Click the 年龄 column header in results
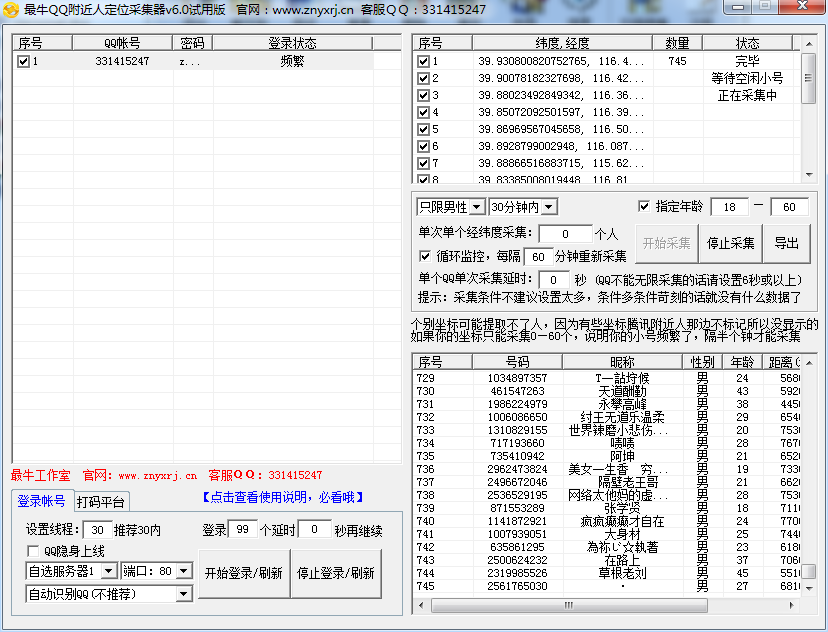This screenshot has height=632, width=828. pyautogui.click(x=742, y=362)
